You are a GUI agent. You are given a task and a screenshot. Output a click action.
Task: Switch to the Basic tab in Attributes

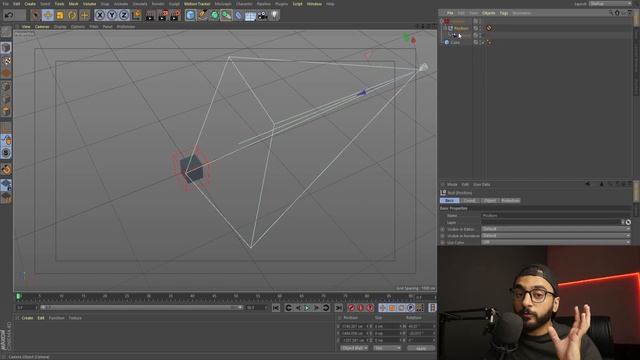click(x=449, y=200)
